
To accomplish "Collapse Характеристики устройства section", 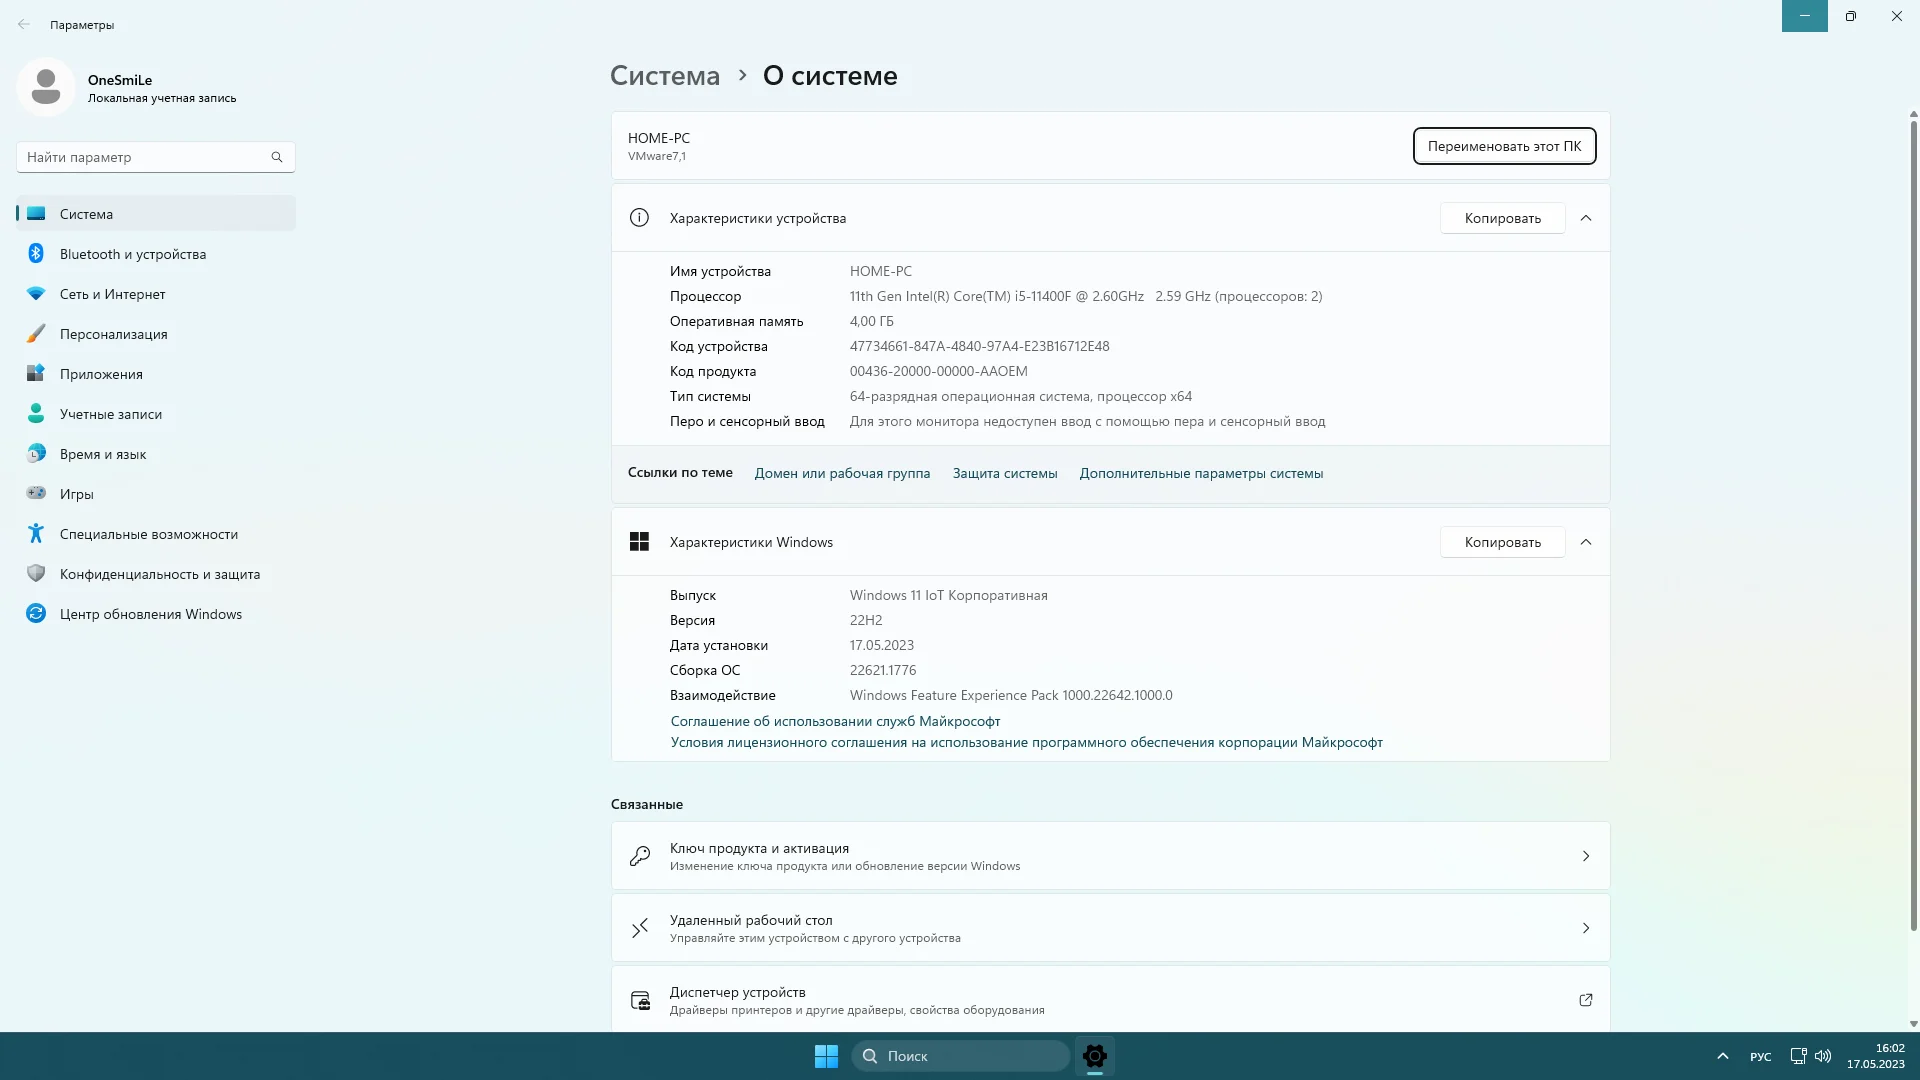I will [1586, 218].
